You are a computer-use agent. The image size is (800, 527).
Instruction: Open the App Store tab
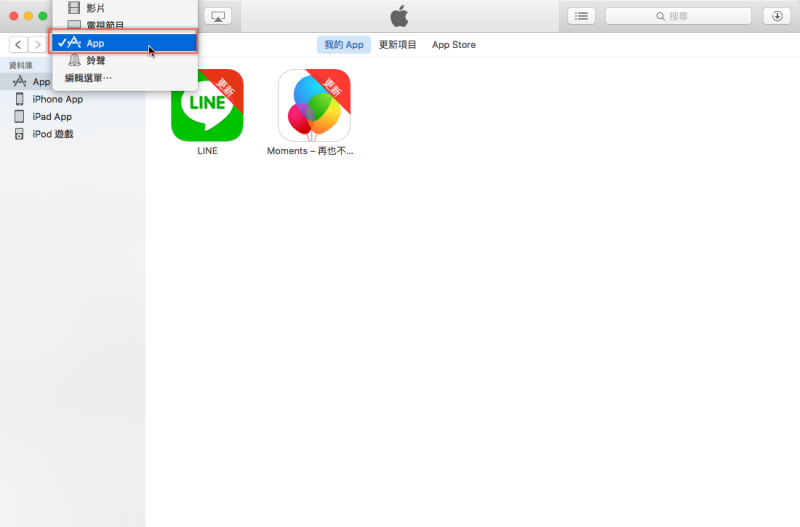(454, 45)
